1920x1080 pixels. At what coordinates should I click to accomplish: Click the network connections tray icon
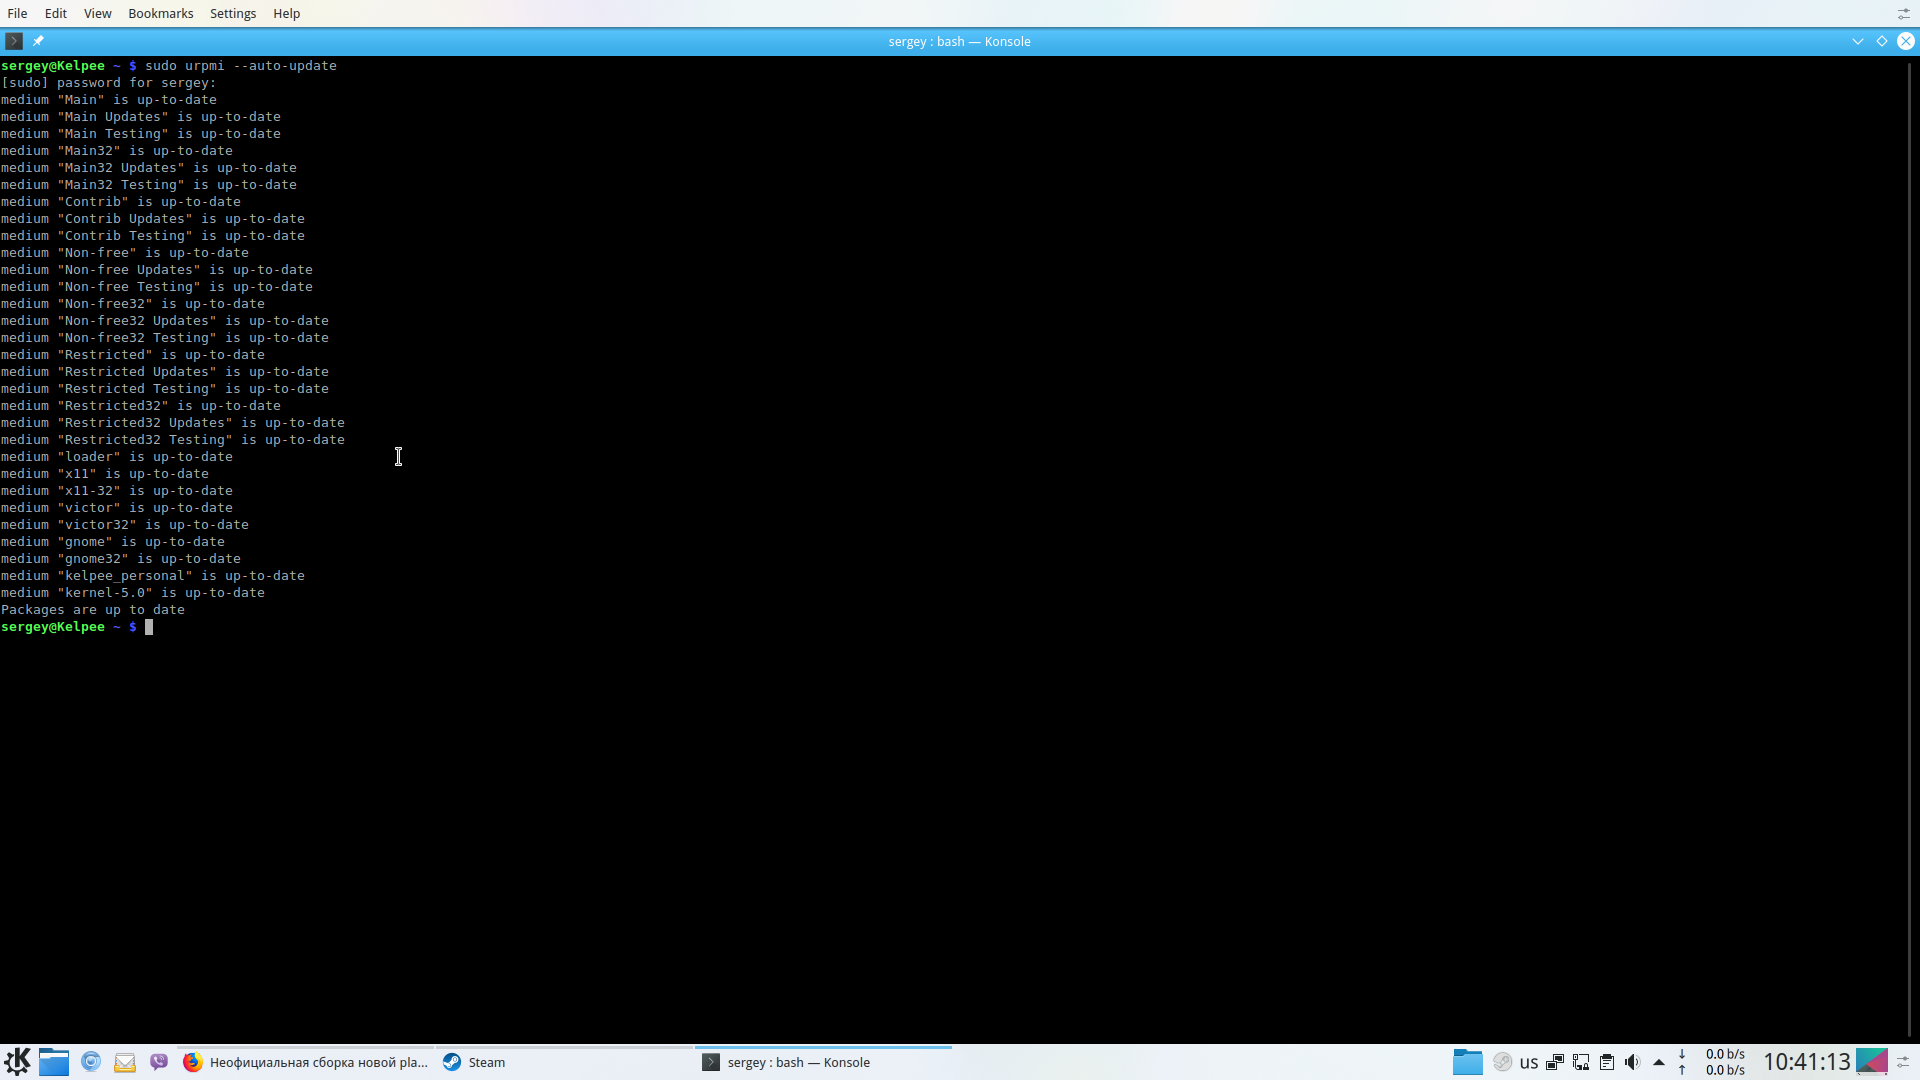pyautogui.click(x=1581, y=1062)
